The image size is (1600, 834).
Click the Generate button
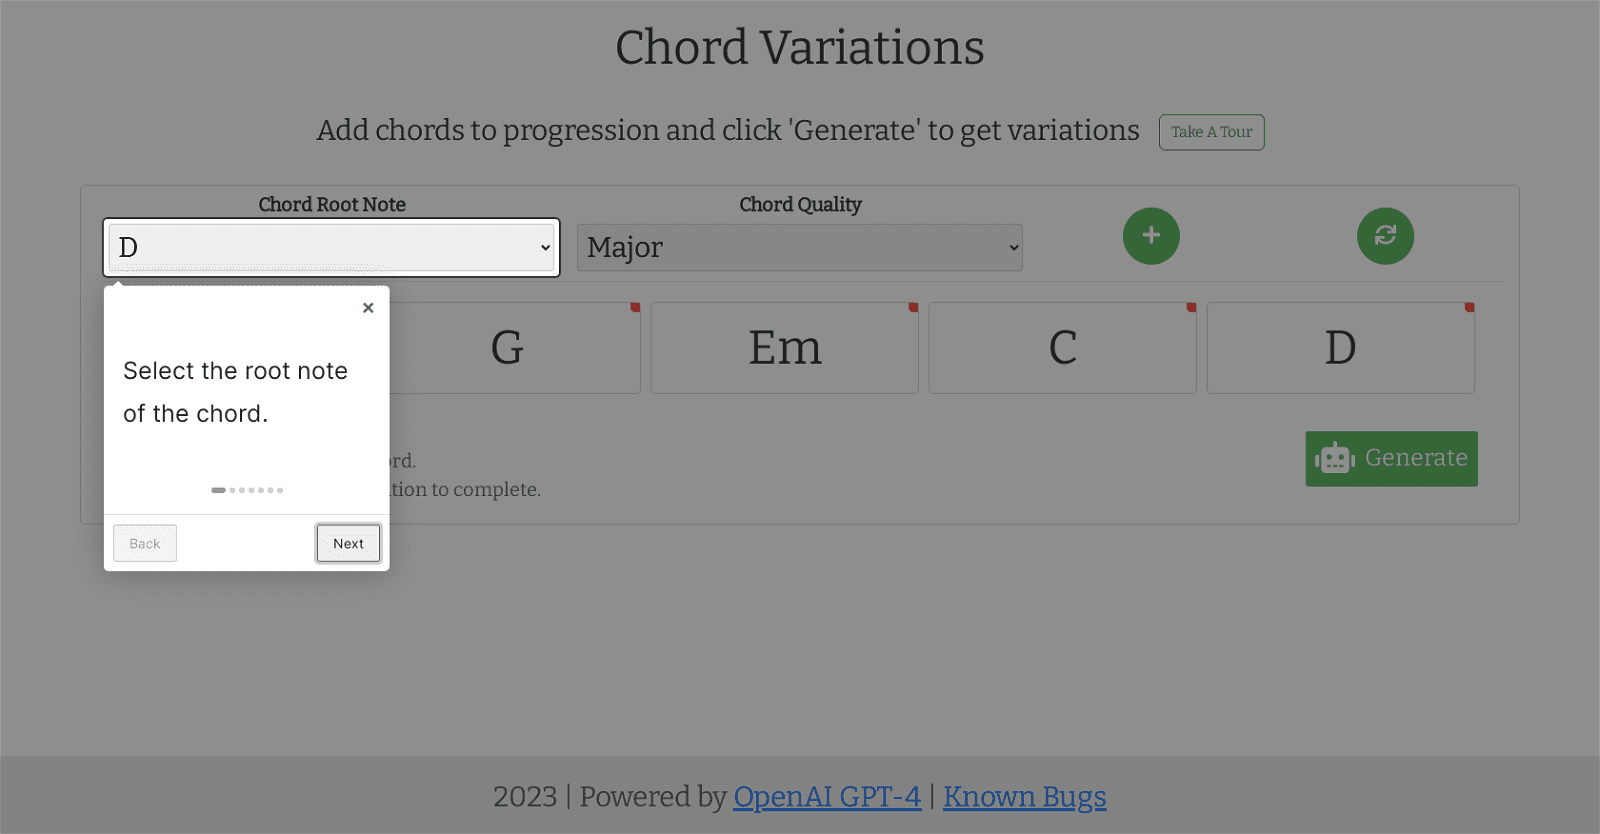pyautogui.click(x=1391, y=458)
